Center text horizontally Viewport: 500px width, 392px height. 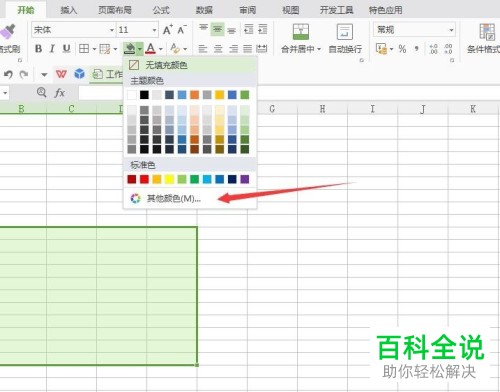click(218, 49)
